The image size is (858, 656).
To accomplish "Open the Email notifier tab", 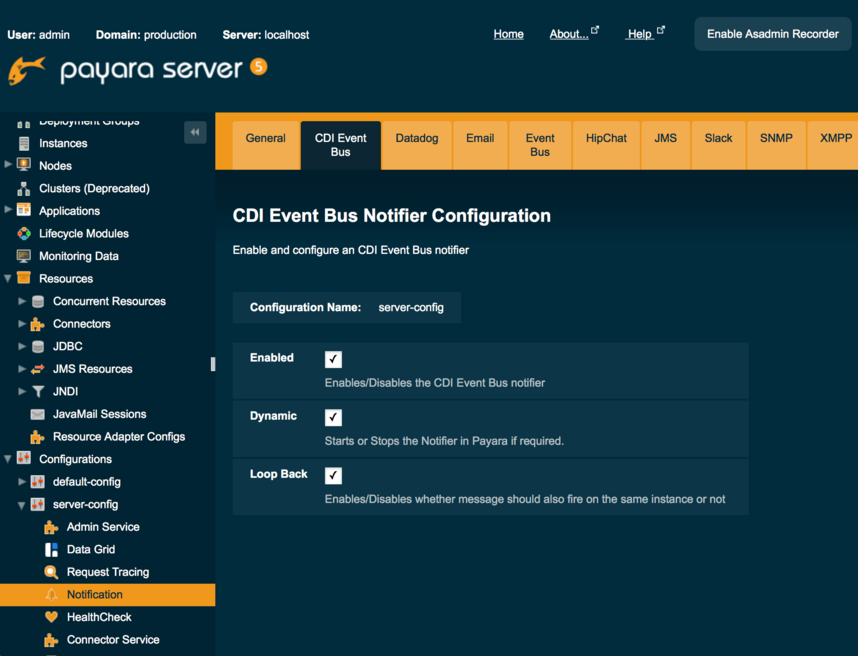I will point(480,145).
